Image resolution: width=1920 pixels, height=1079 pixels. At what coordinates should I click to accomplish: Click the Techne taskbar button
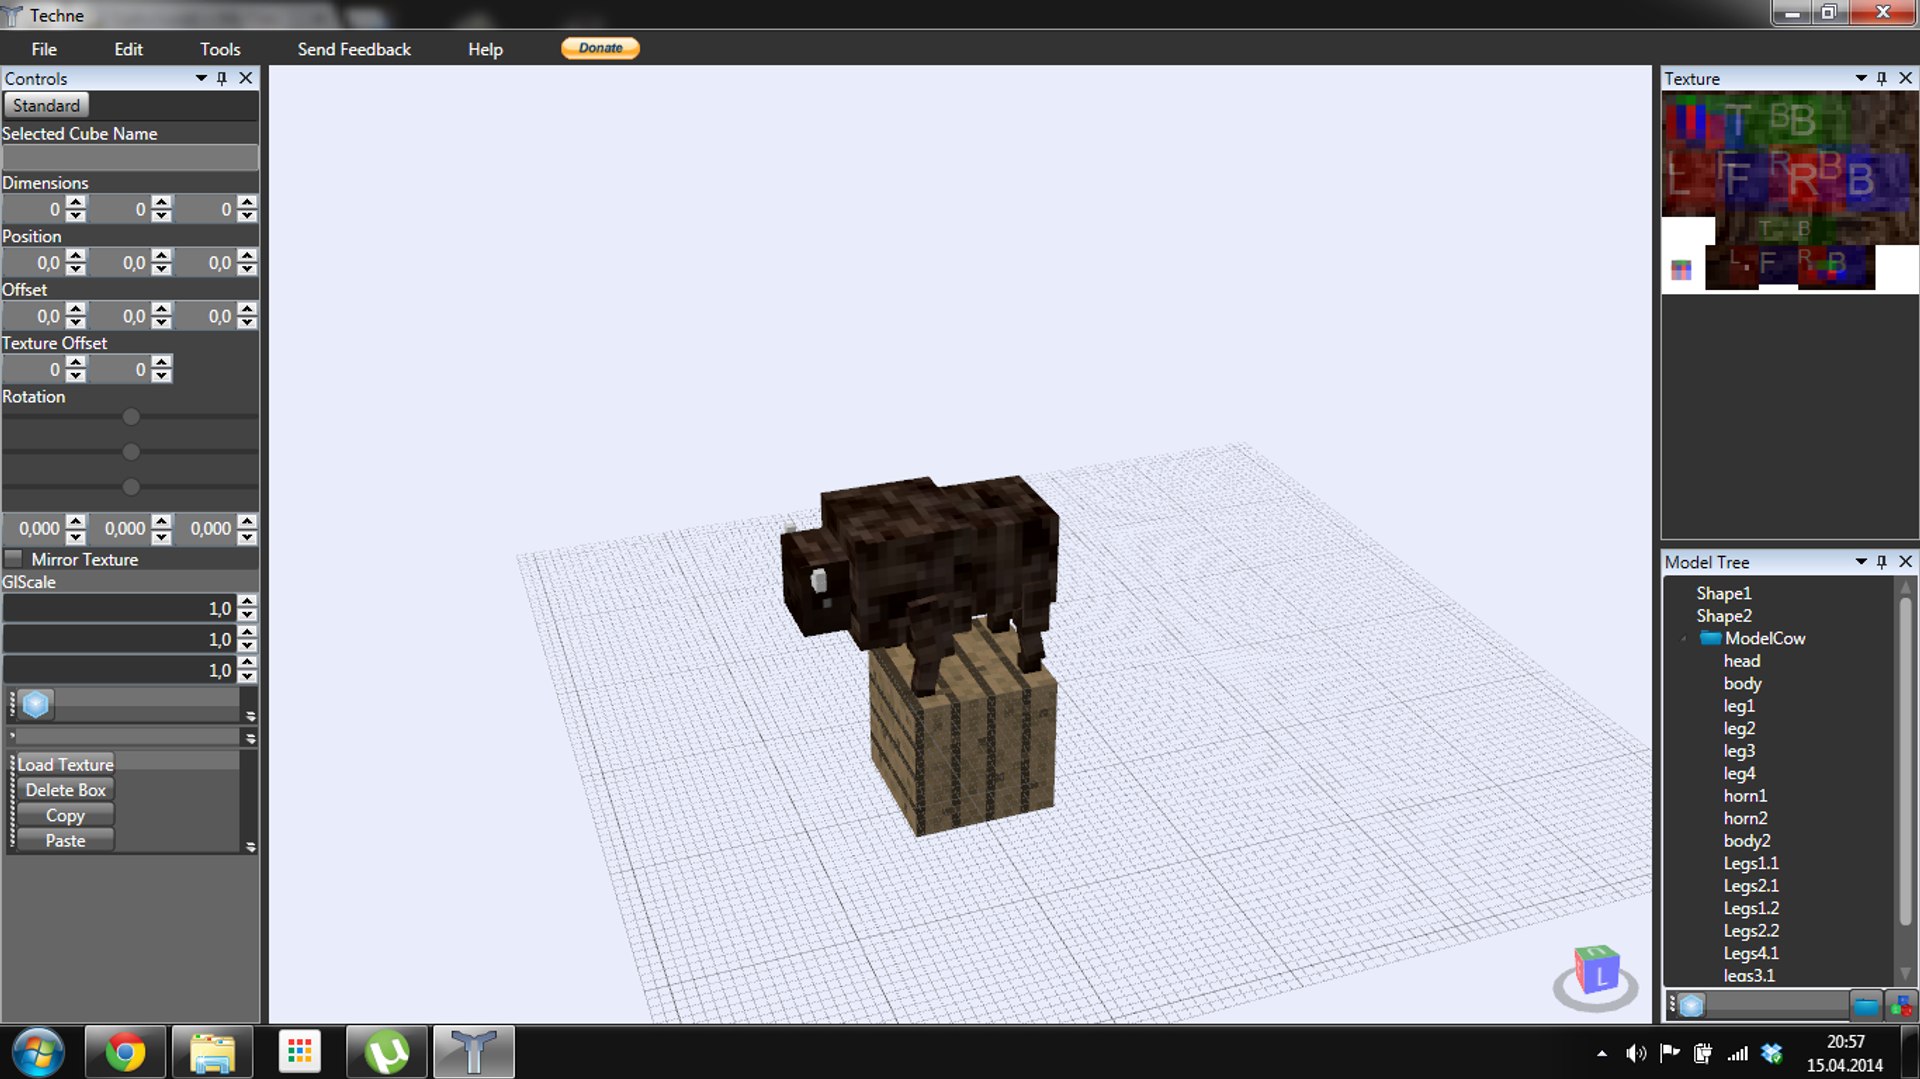click(x=474, y=1052)
